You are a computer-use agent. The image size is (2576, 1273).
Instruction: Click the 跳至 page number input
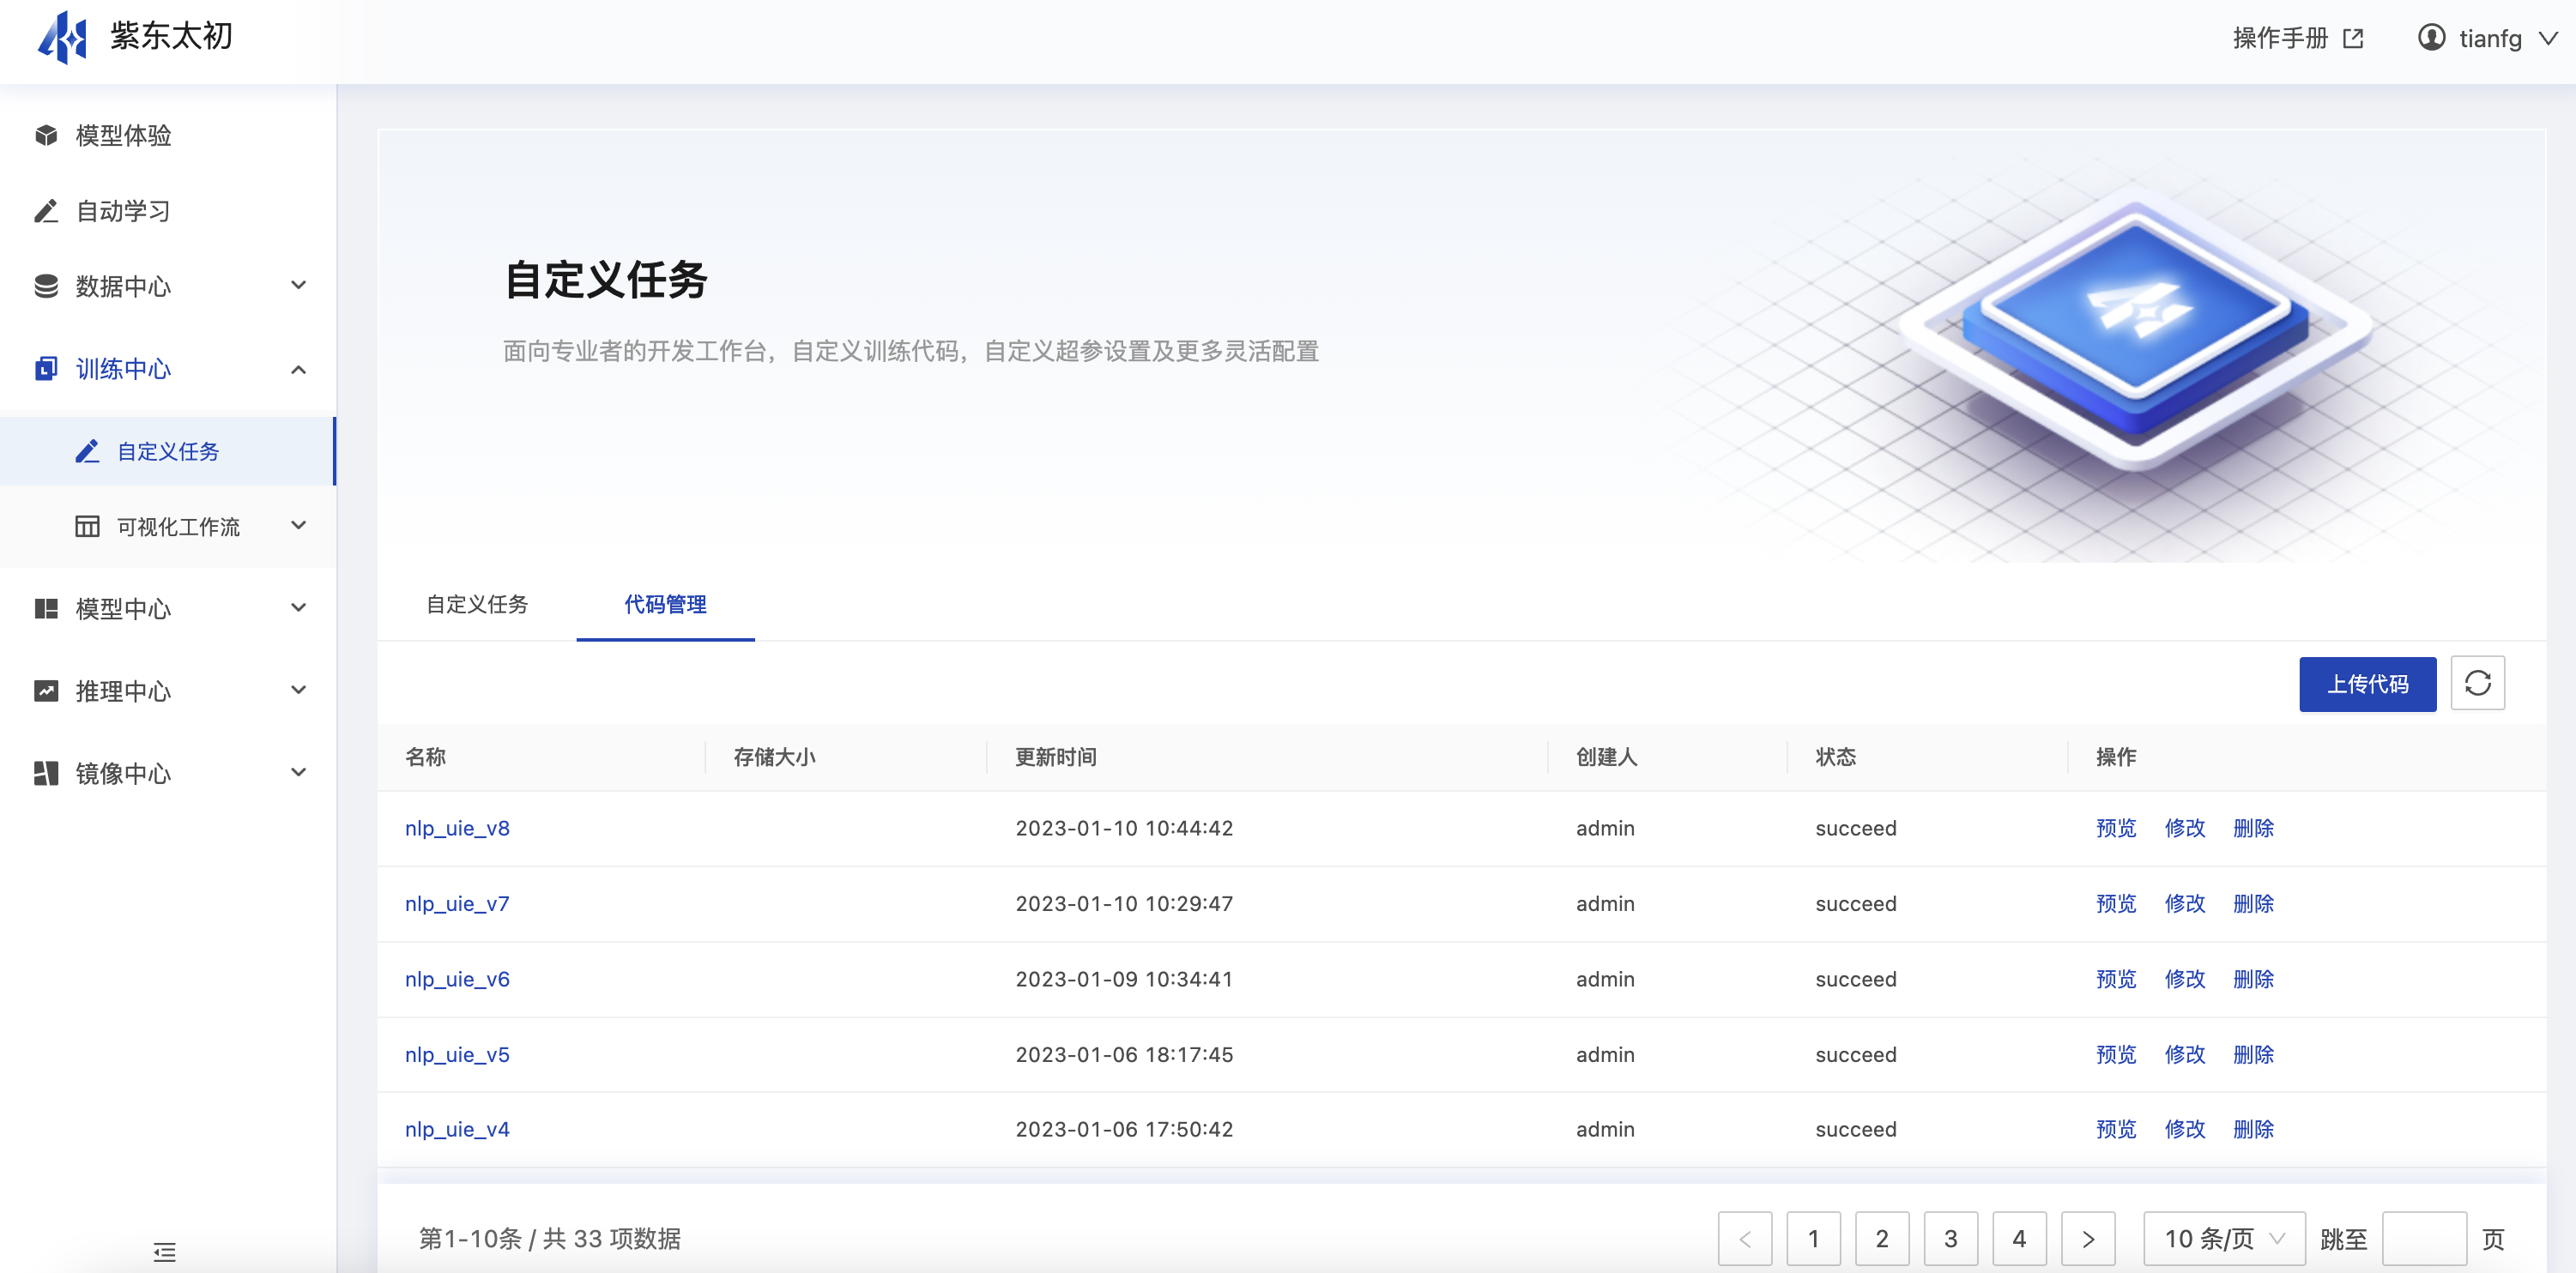click(x=2424, y=1239)
